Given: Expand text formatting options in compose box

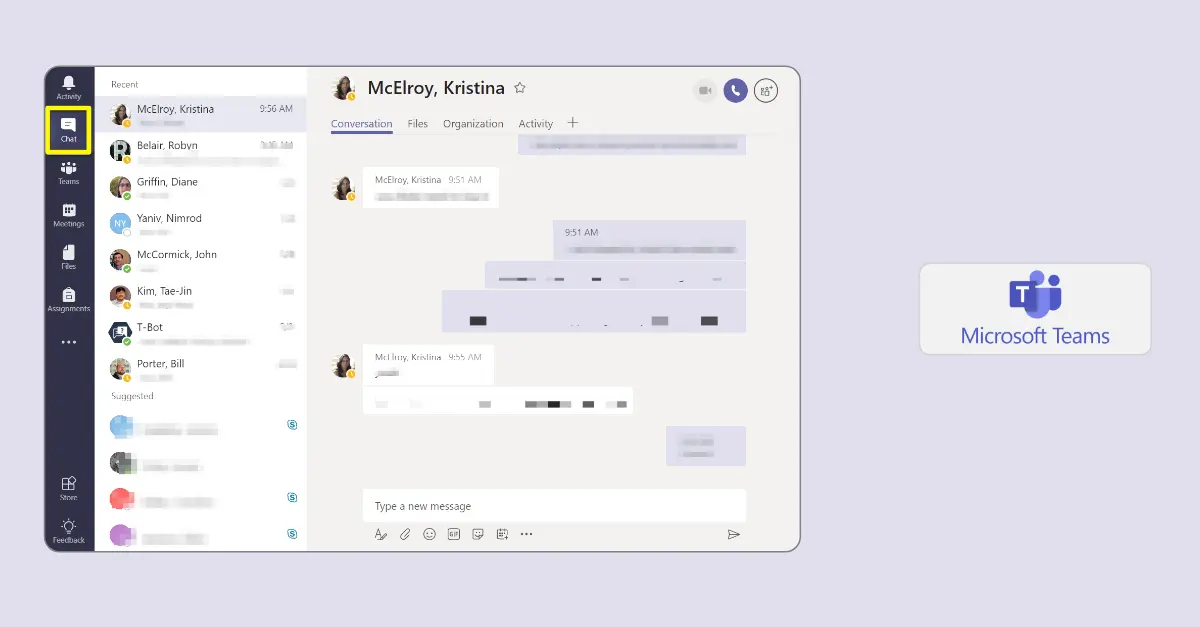Looking at the screenshot, I should pyautogui.click(x=381, y=534).
